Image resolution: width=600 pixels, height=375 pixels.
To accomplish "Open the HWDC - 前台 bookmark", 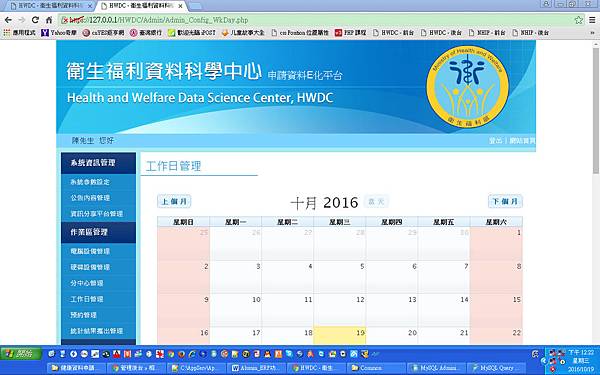I will pos(393,33).
